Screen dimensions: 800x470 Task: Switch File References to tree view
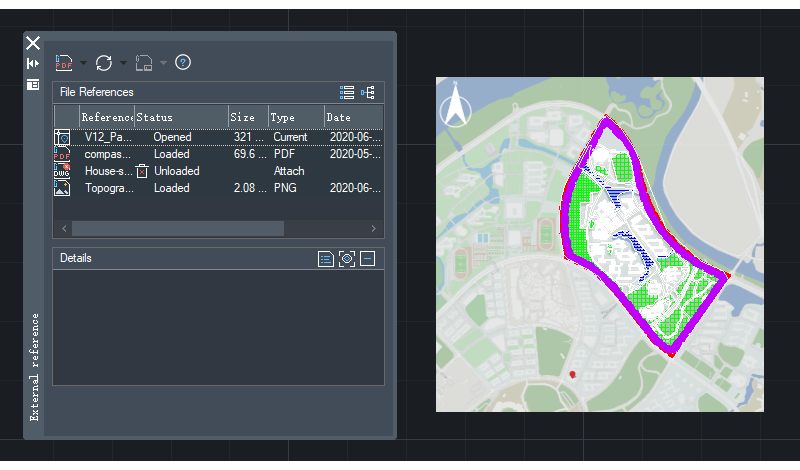[368, 92]
